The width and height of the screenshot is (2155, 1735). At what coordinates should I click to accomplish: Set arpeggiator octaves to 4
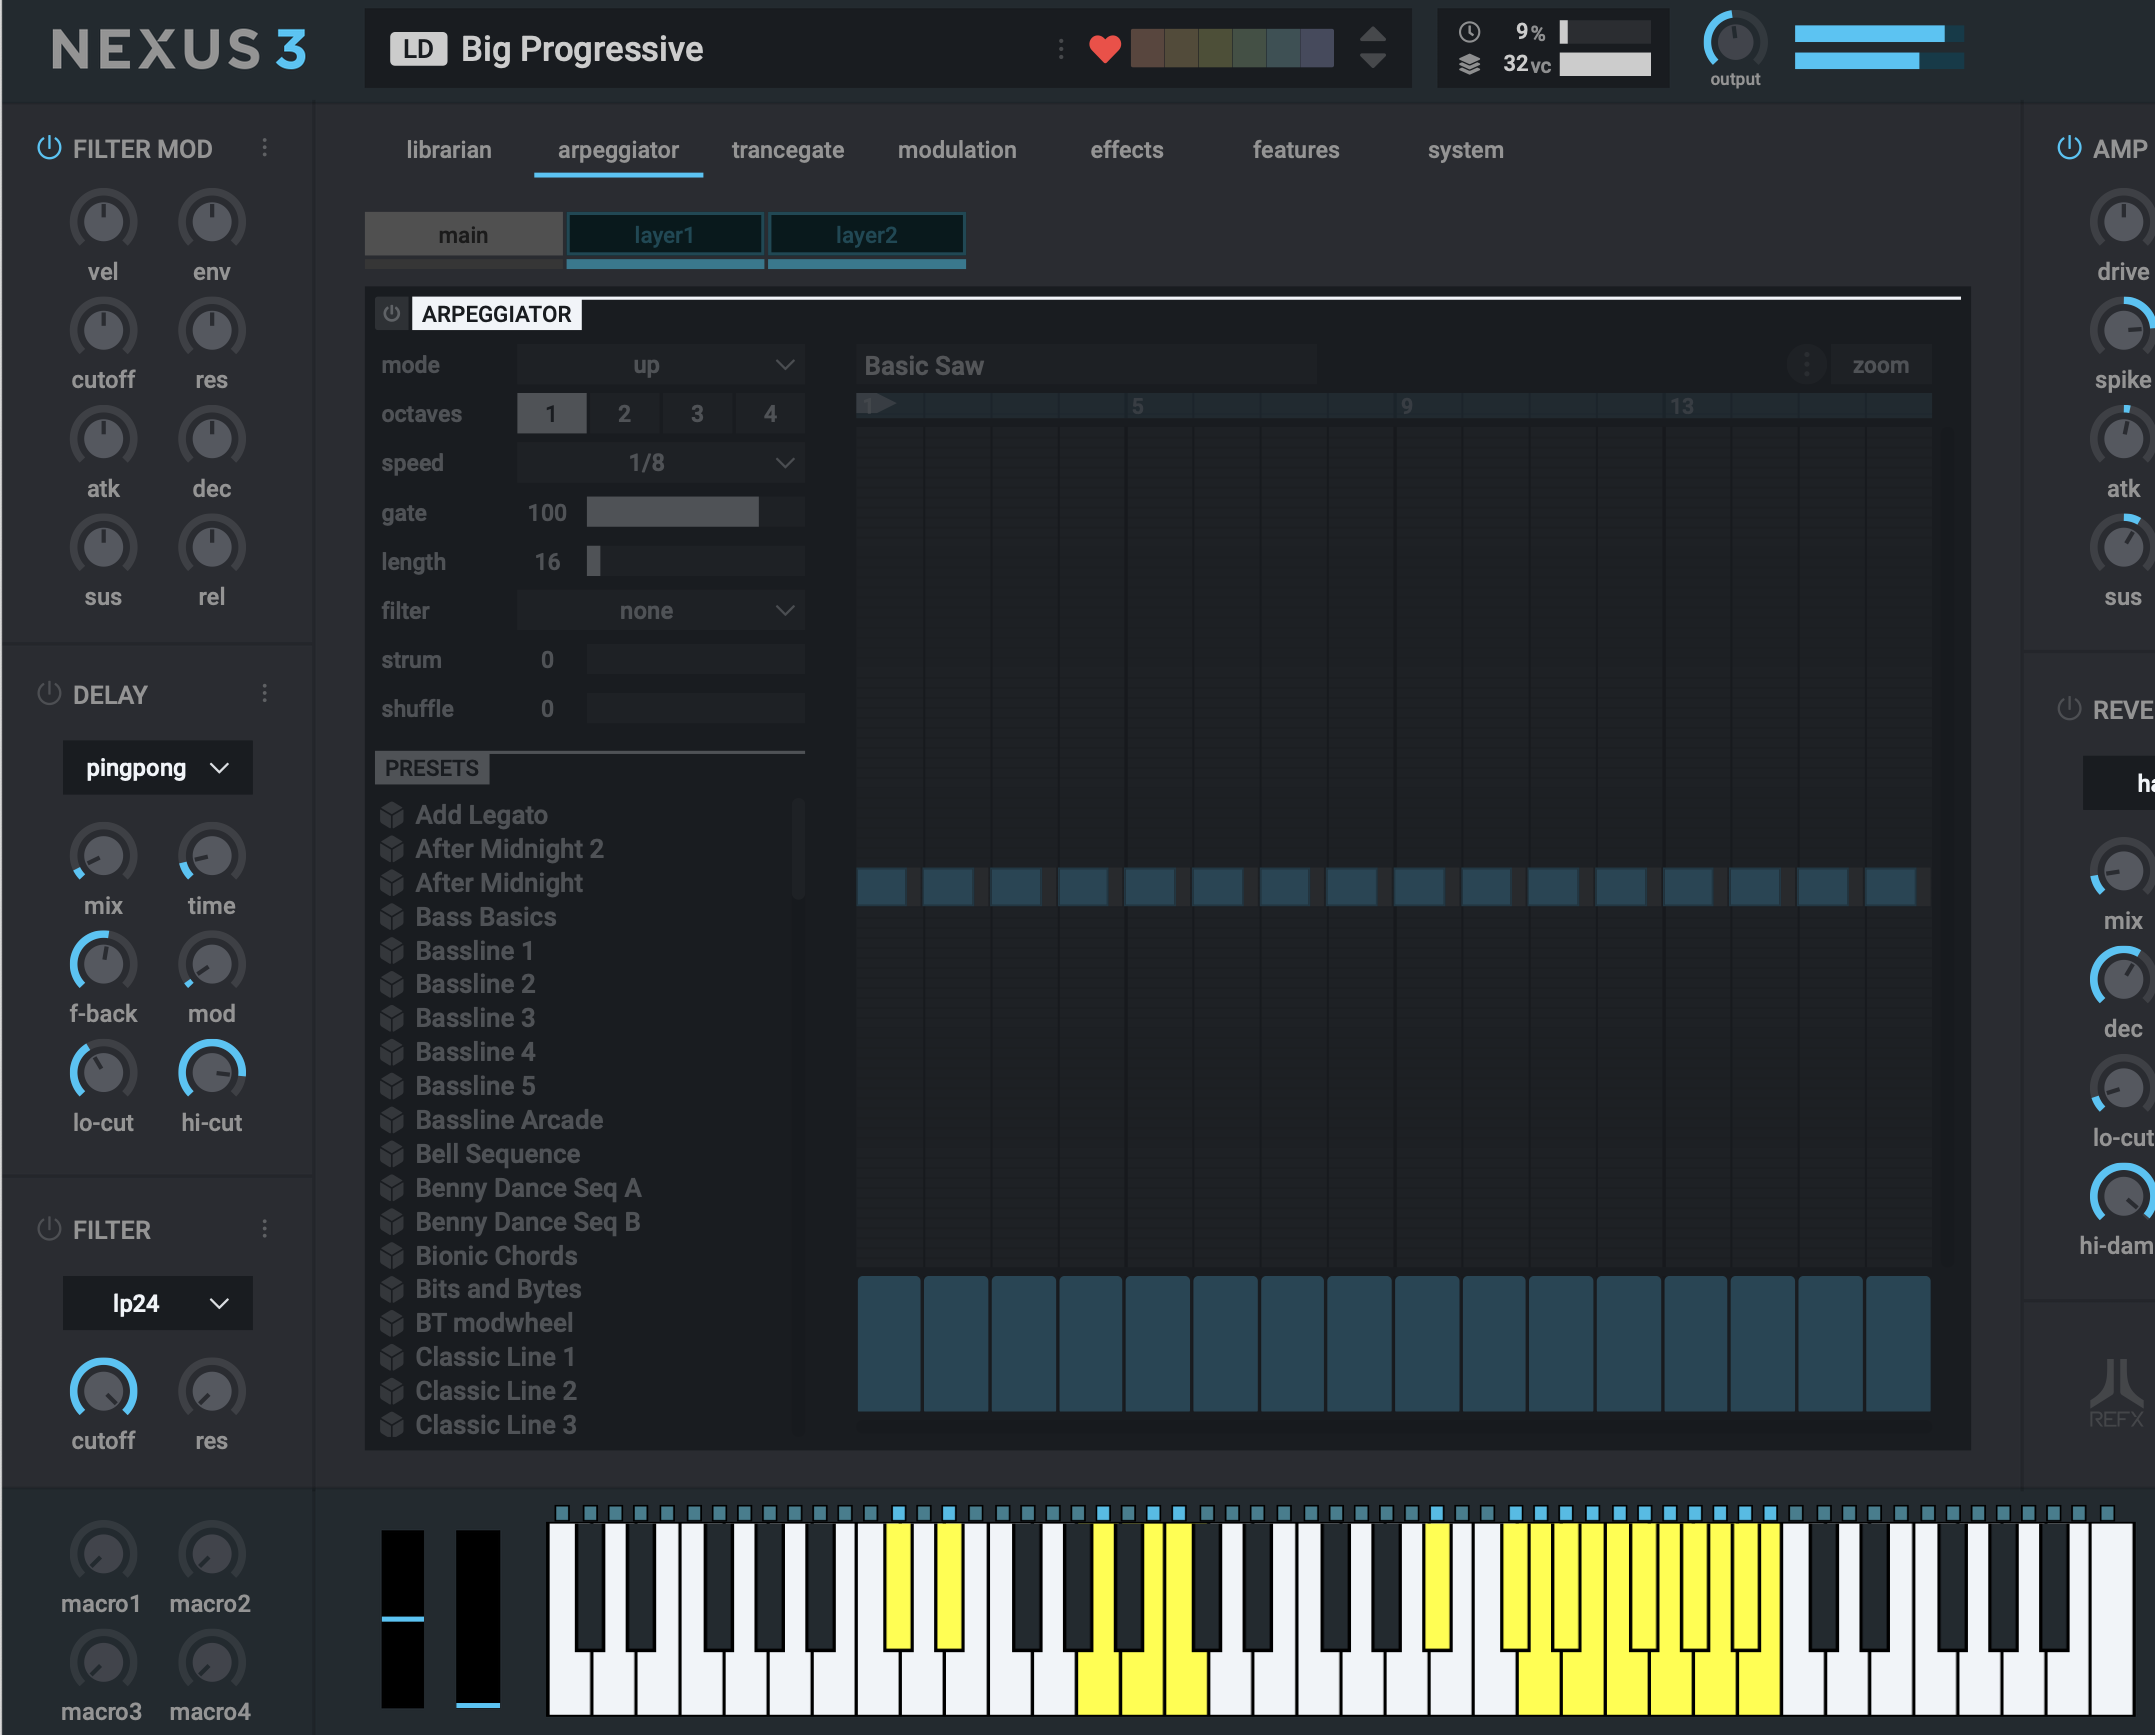click(x=770, y=413)
